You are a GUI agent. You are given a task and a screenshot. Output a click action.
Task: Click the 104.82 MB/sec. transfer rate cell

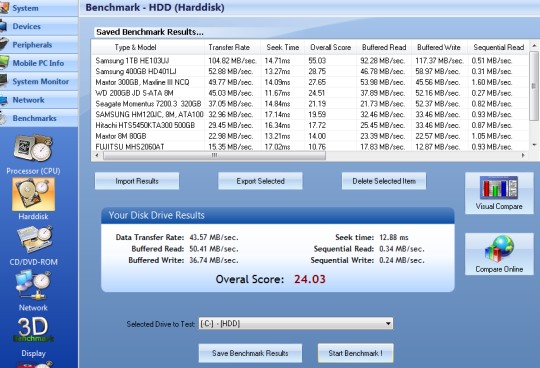(x=232, y=61)
